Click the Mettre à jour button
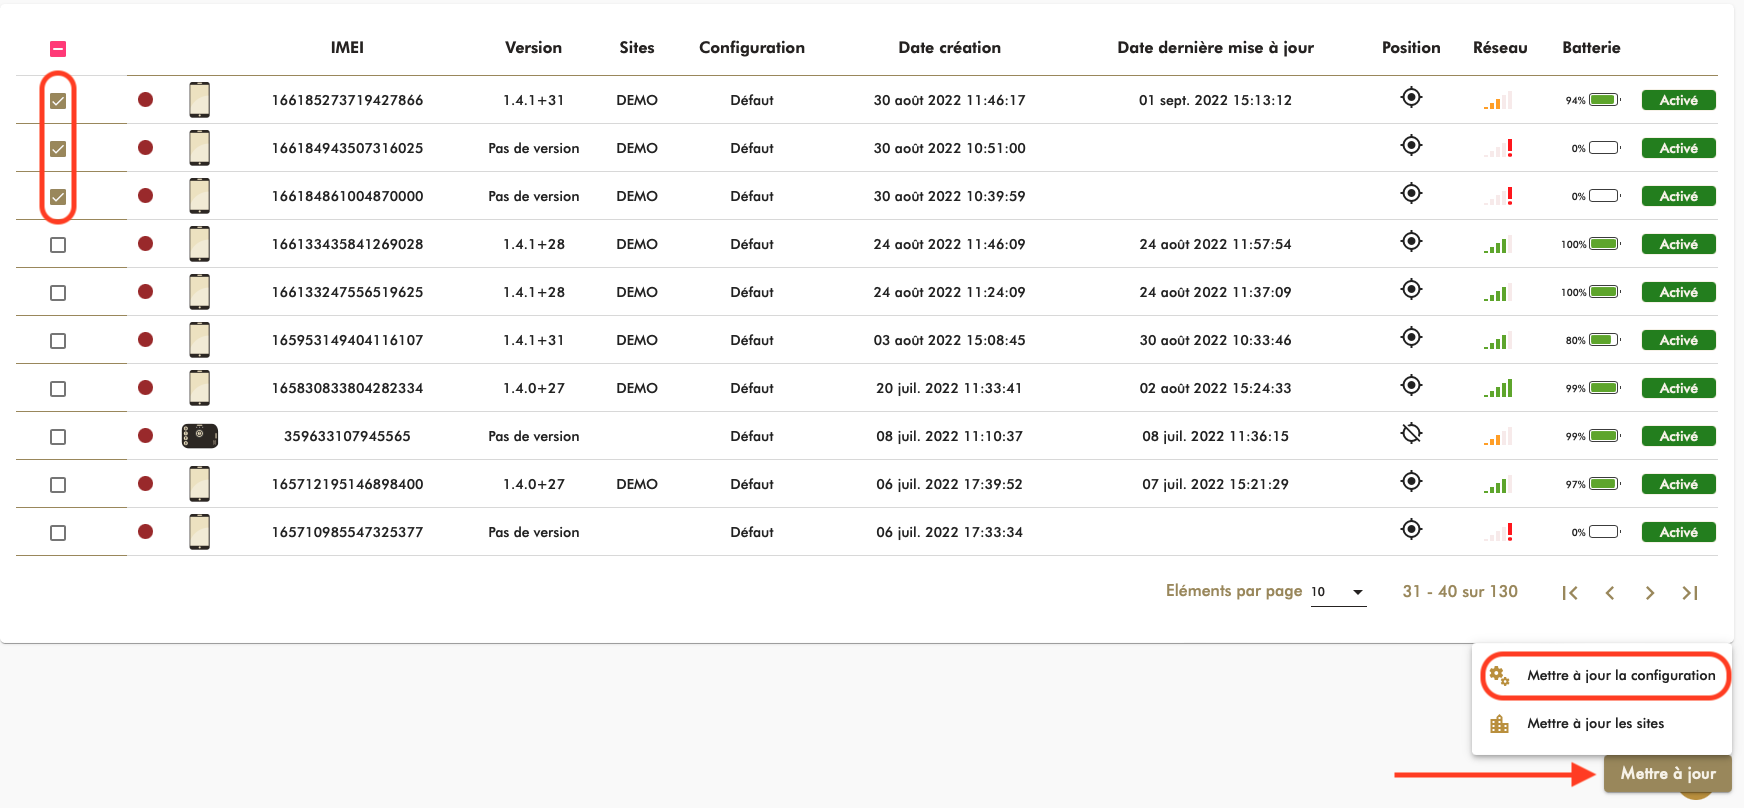This screenshot has height=808, width=1744. [1667, 774]
